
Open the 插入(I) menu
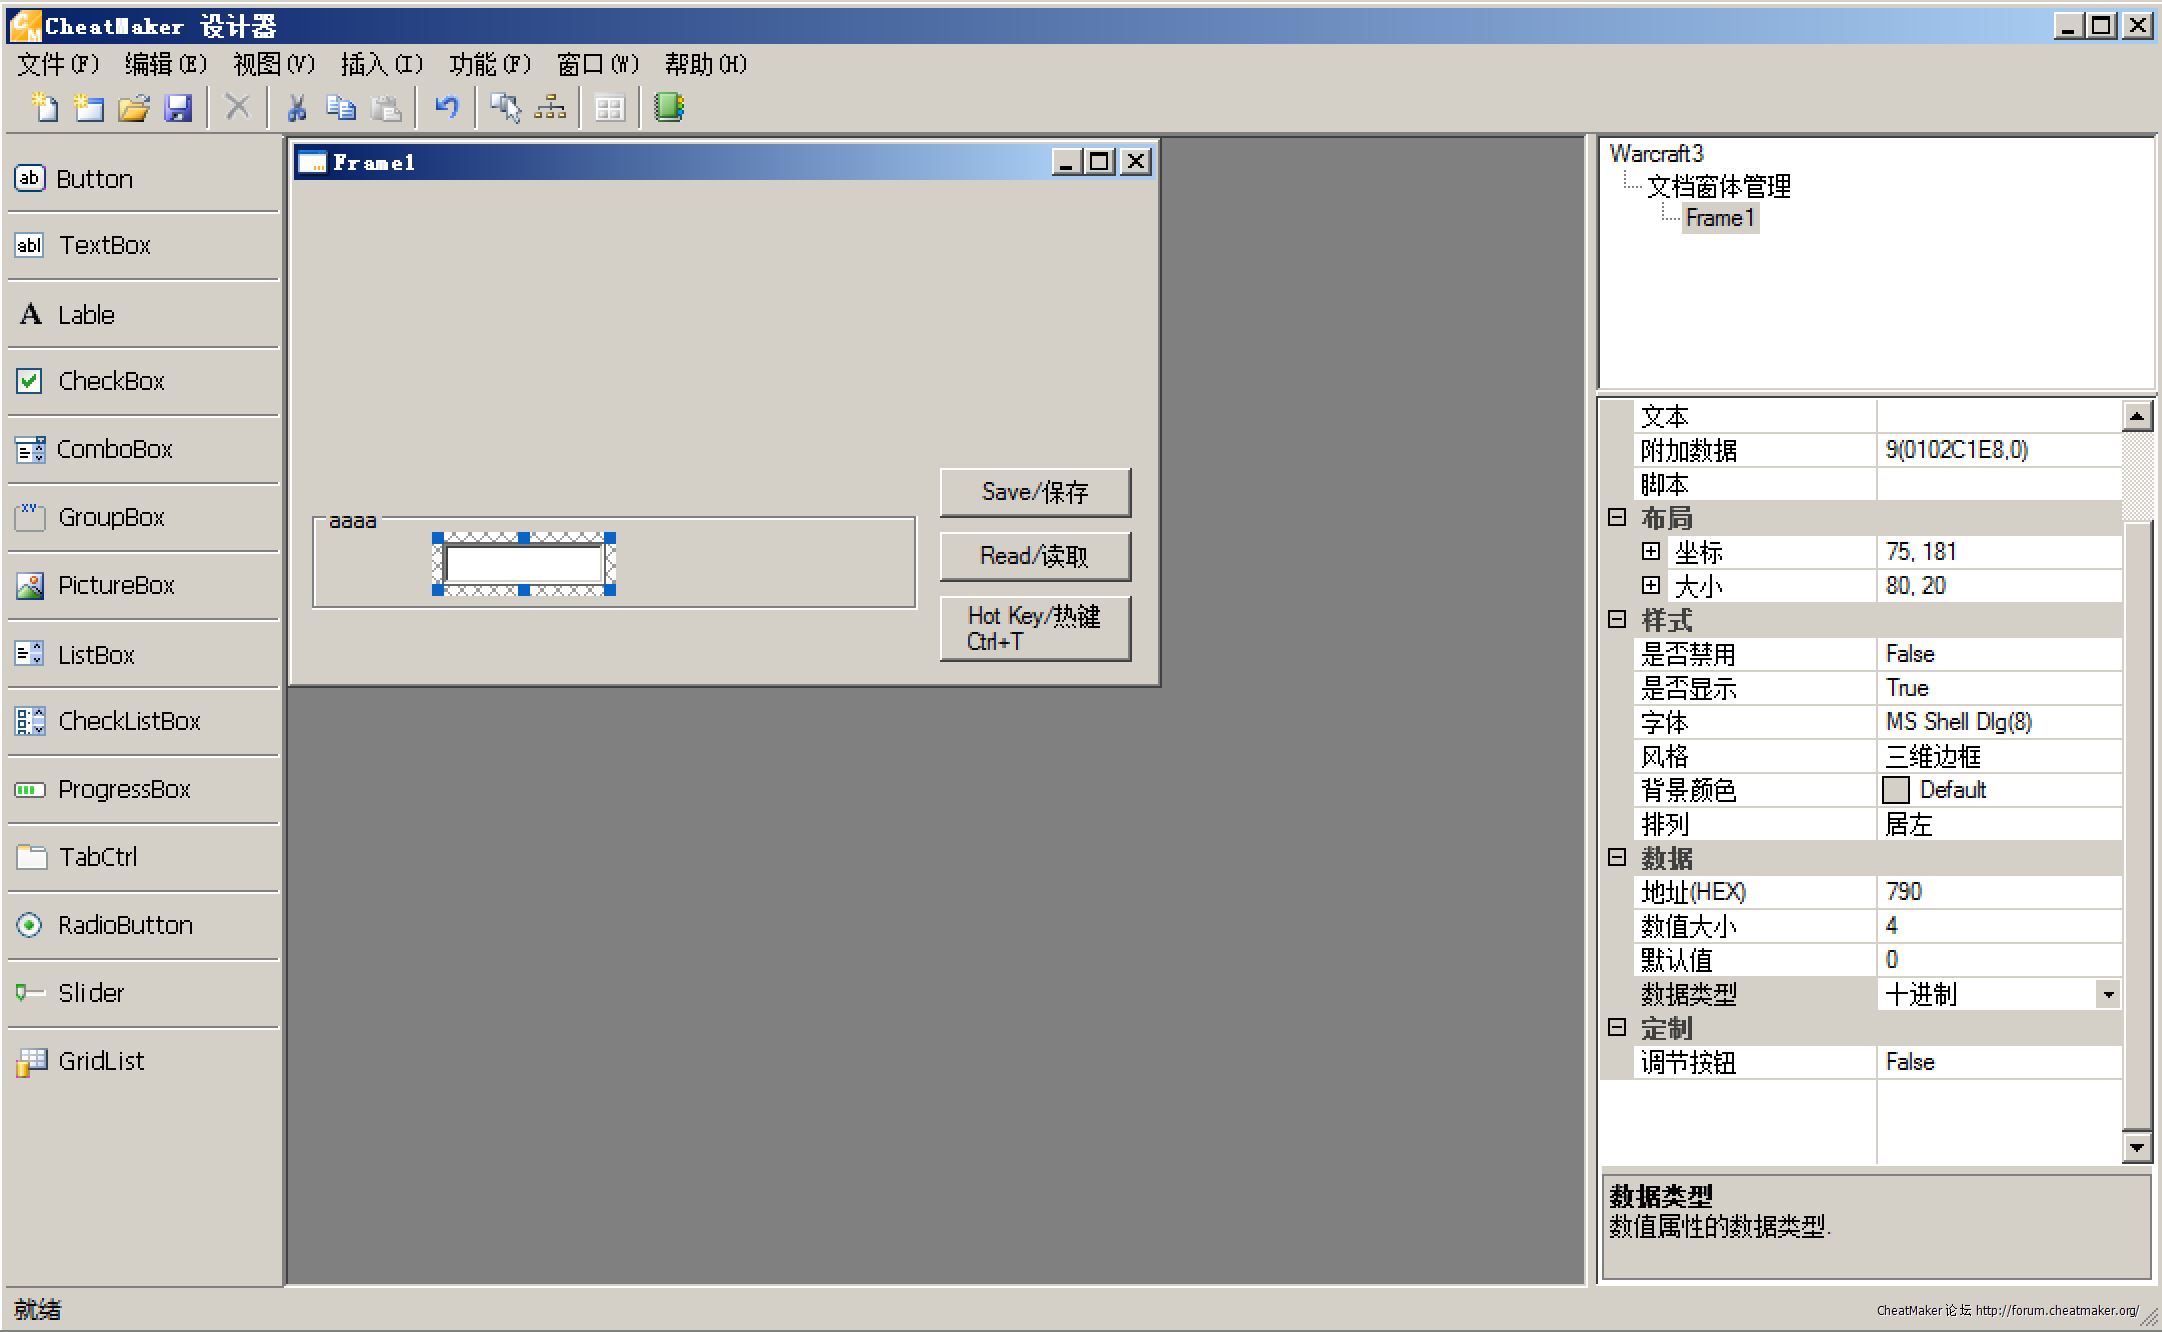[381, 65]
